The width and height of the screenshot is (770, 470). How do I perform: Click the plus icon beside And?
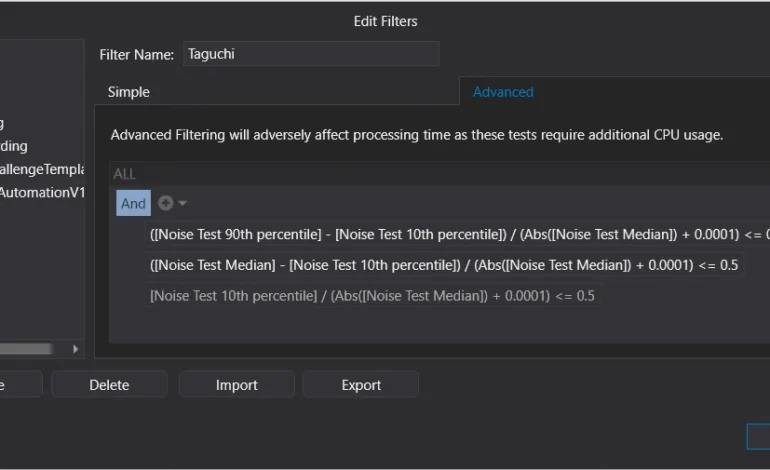coord(165,203)
